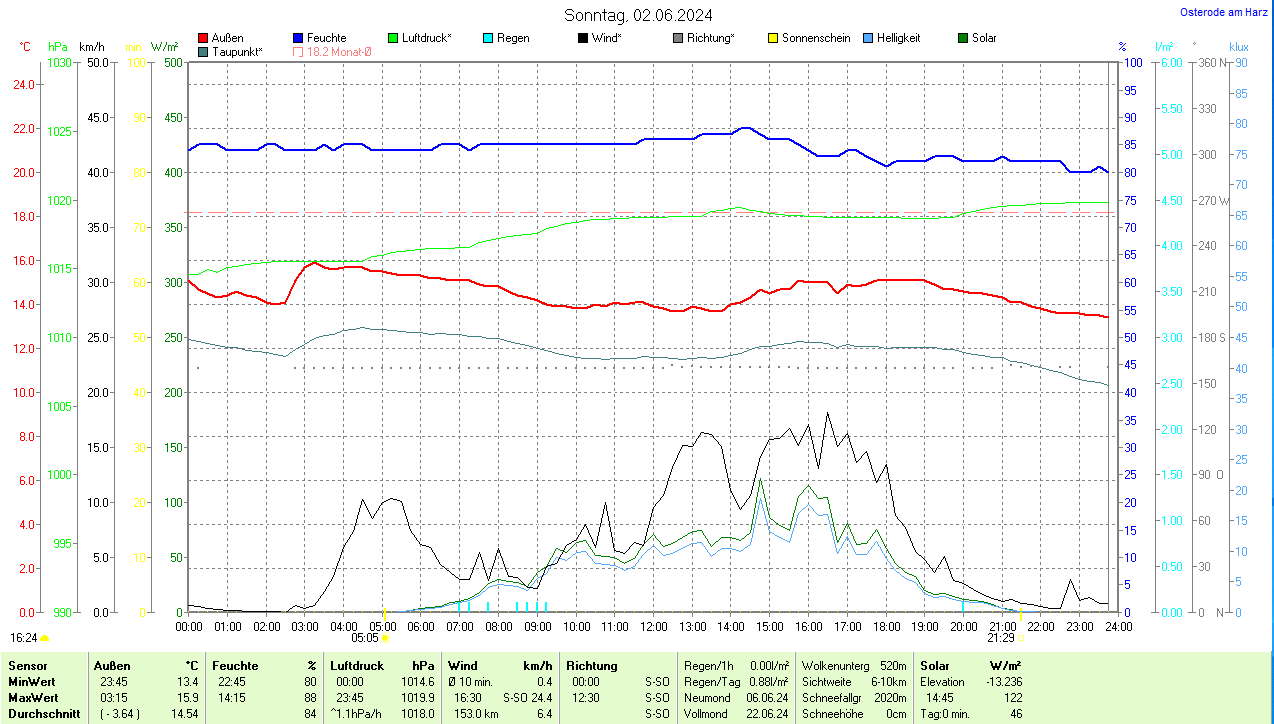Click the light blue Helligkeit legend square
The image size is (1274, 724).
pyautogui.click(x=868, y=38)
